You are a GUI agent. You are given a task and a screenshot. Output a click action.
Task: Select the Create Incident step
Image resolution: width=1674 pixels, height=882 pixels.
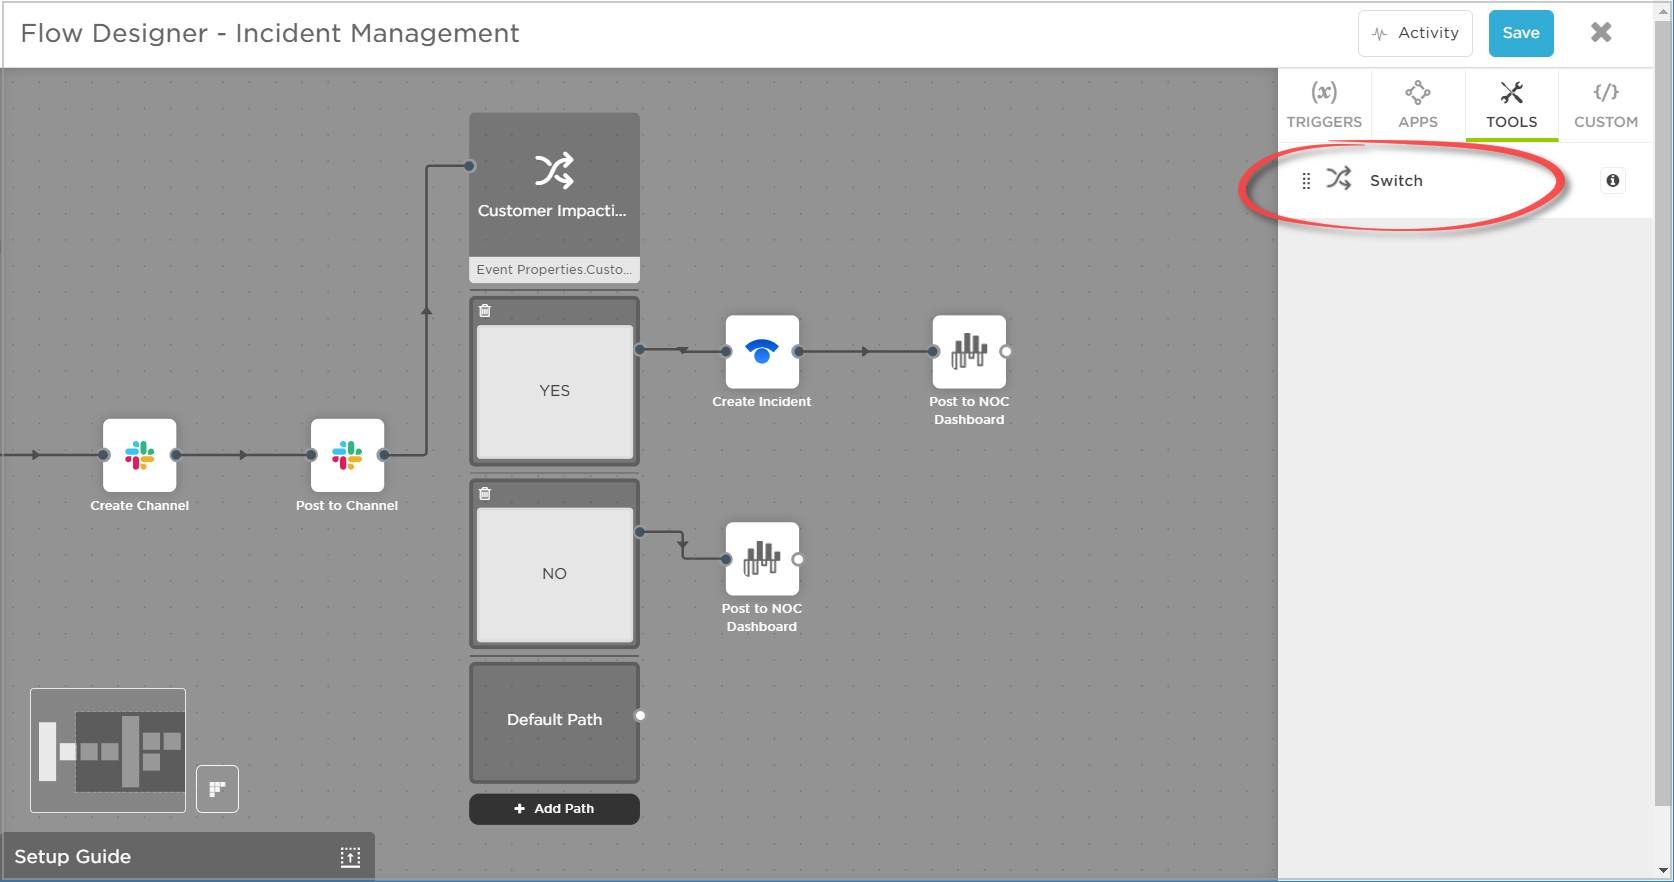(762, 352)
